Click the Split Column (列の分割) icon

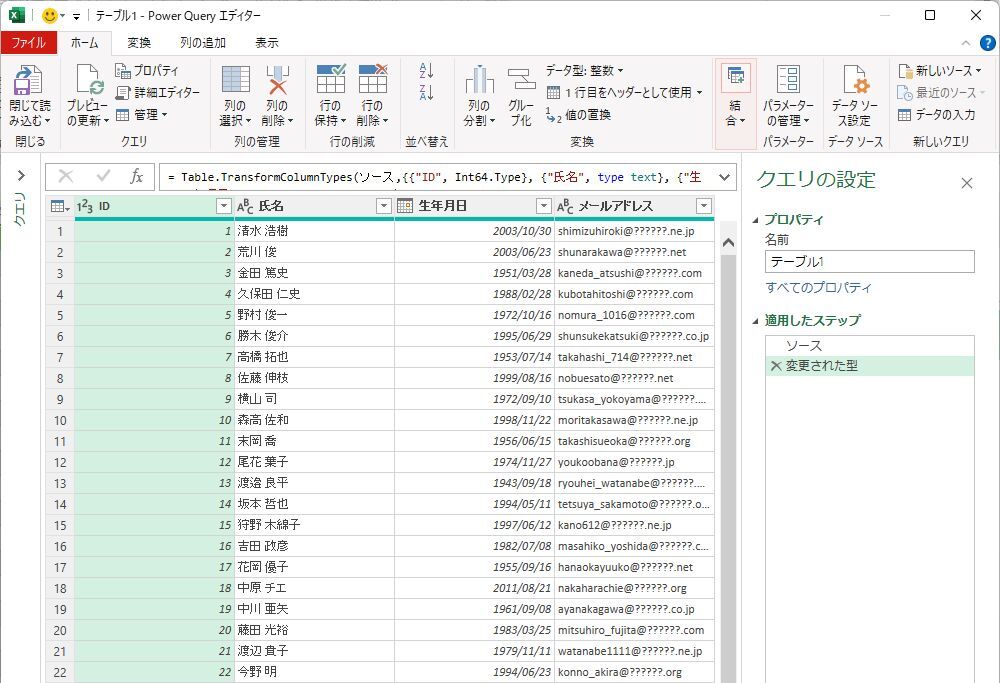pyautogui.click(x=479, y=80)
